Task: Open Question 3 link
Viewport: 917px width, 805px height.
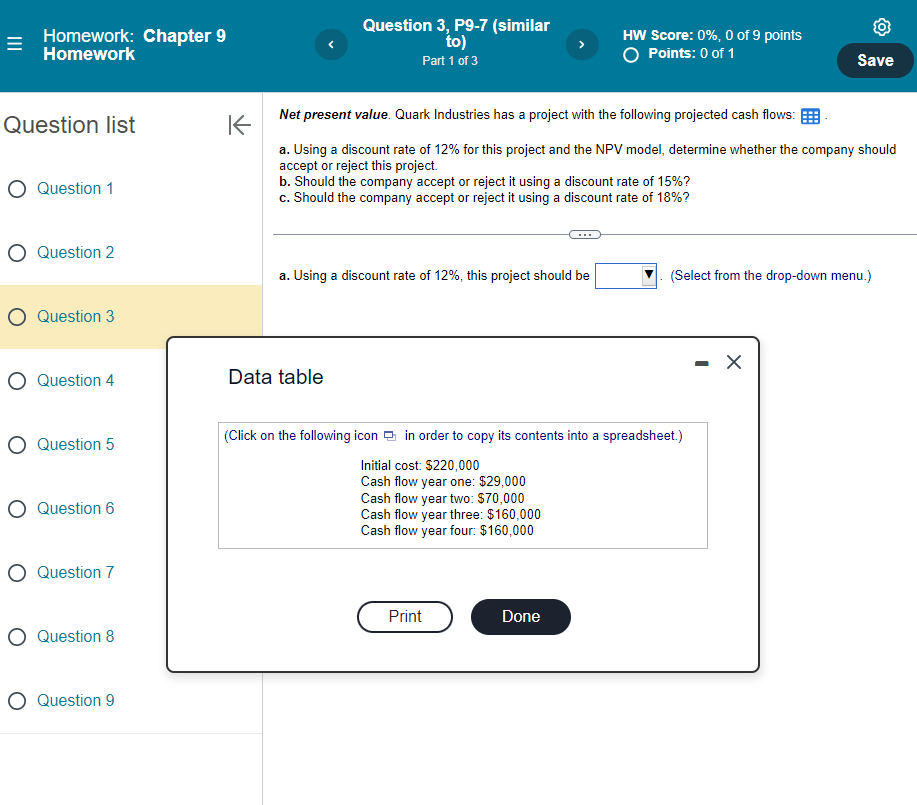Action: click(x=75, y=317)
